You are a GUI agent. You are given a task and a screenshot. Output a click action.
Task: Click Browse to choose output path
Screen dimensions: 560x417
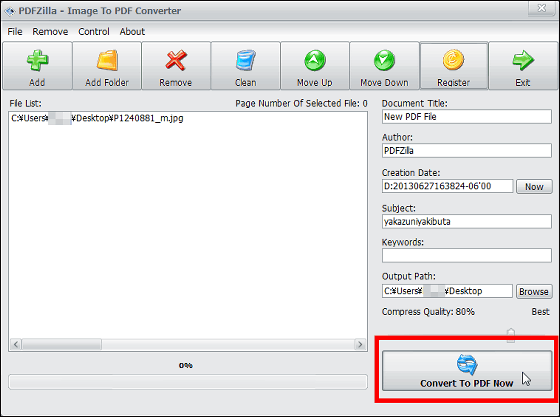point(534,292)
